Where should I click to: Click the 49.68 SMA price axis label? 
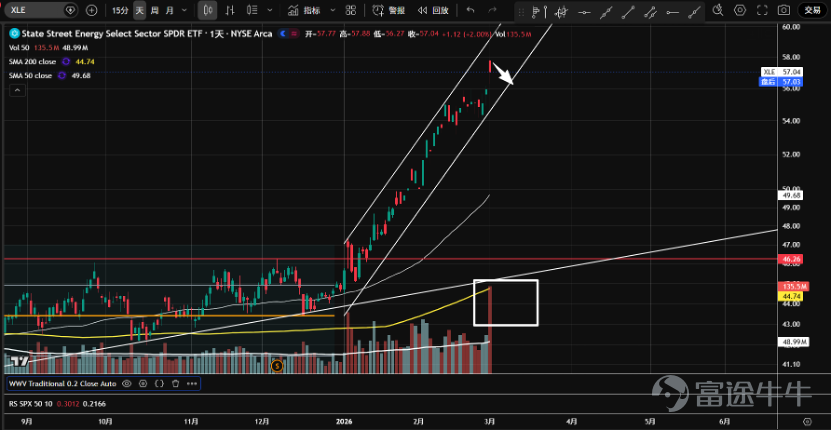[x=791, y=195]
